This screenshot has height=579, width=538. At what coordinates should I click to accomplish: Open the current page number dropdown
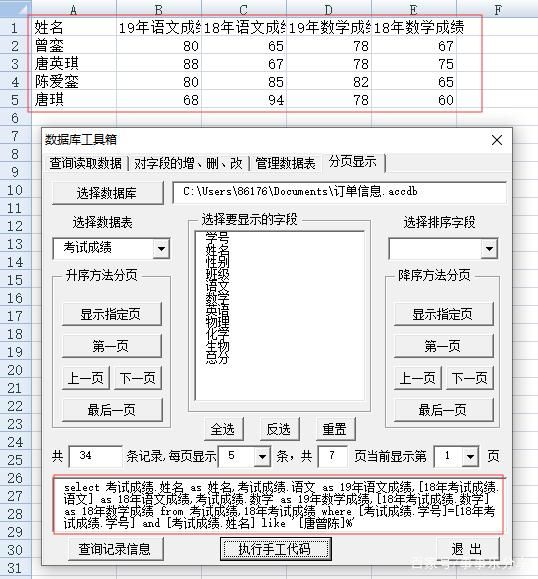[x=470, y=456]
